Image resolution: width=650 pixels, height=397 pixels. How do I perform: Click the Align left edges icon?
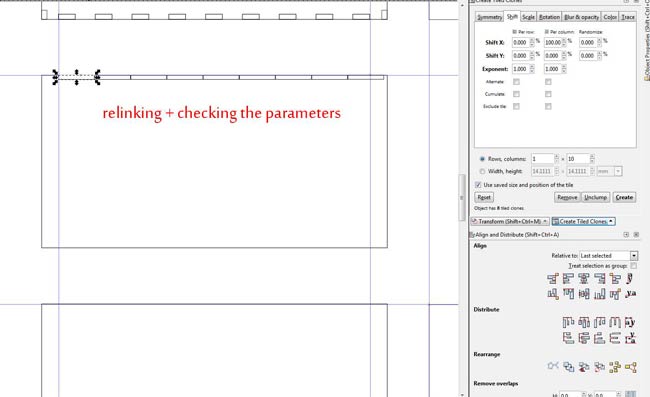[x=568, y=279]
